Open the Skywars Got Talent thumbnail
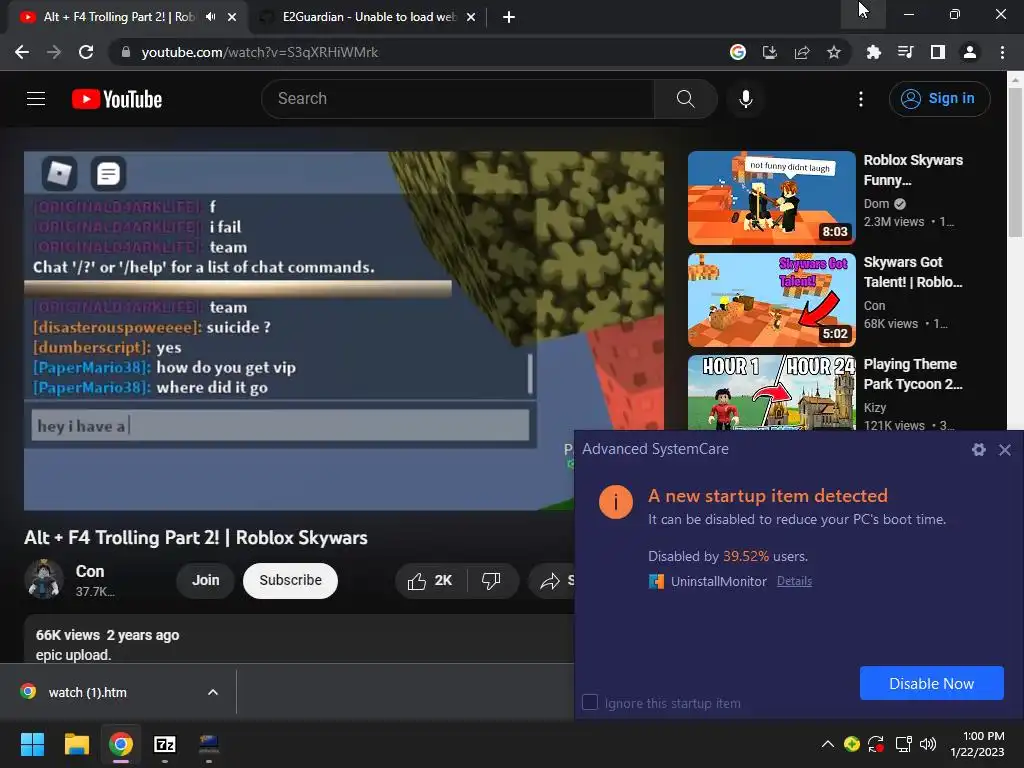Image resolution: width=1024 pixels, height=768 pixels. [771, 300]
